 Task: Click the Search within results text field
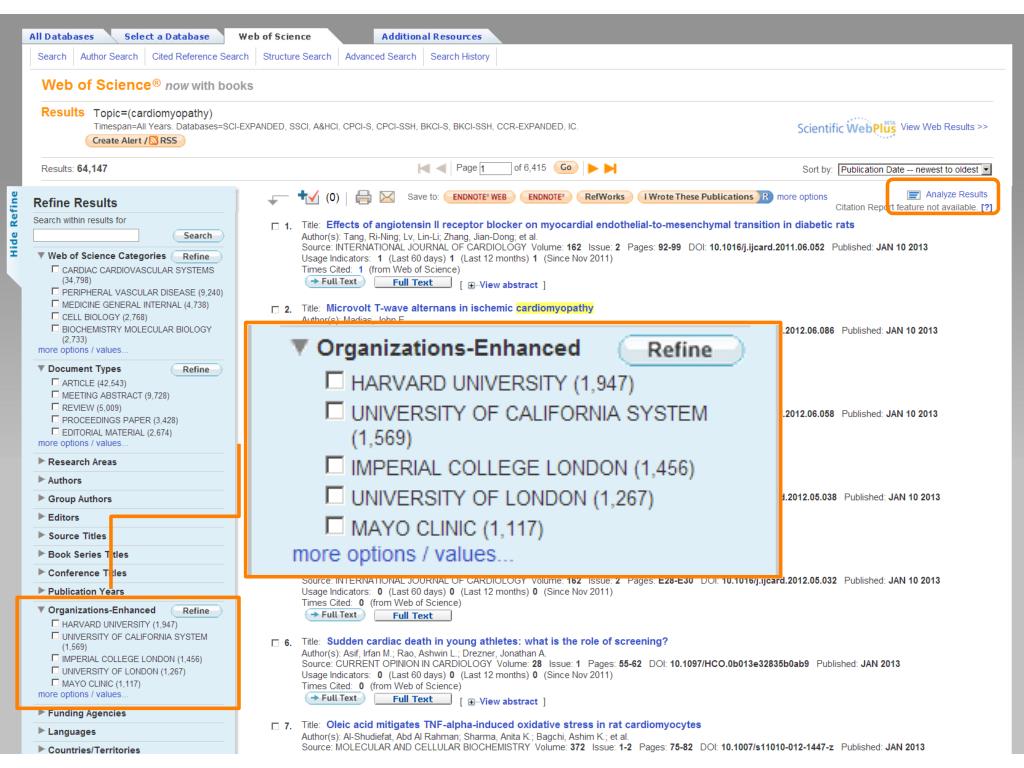[x=86, y=235]
